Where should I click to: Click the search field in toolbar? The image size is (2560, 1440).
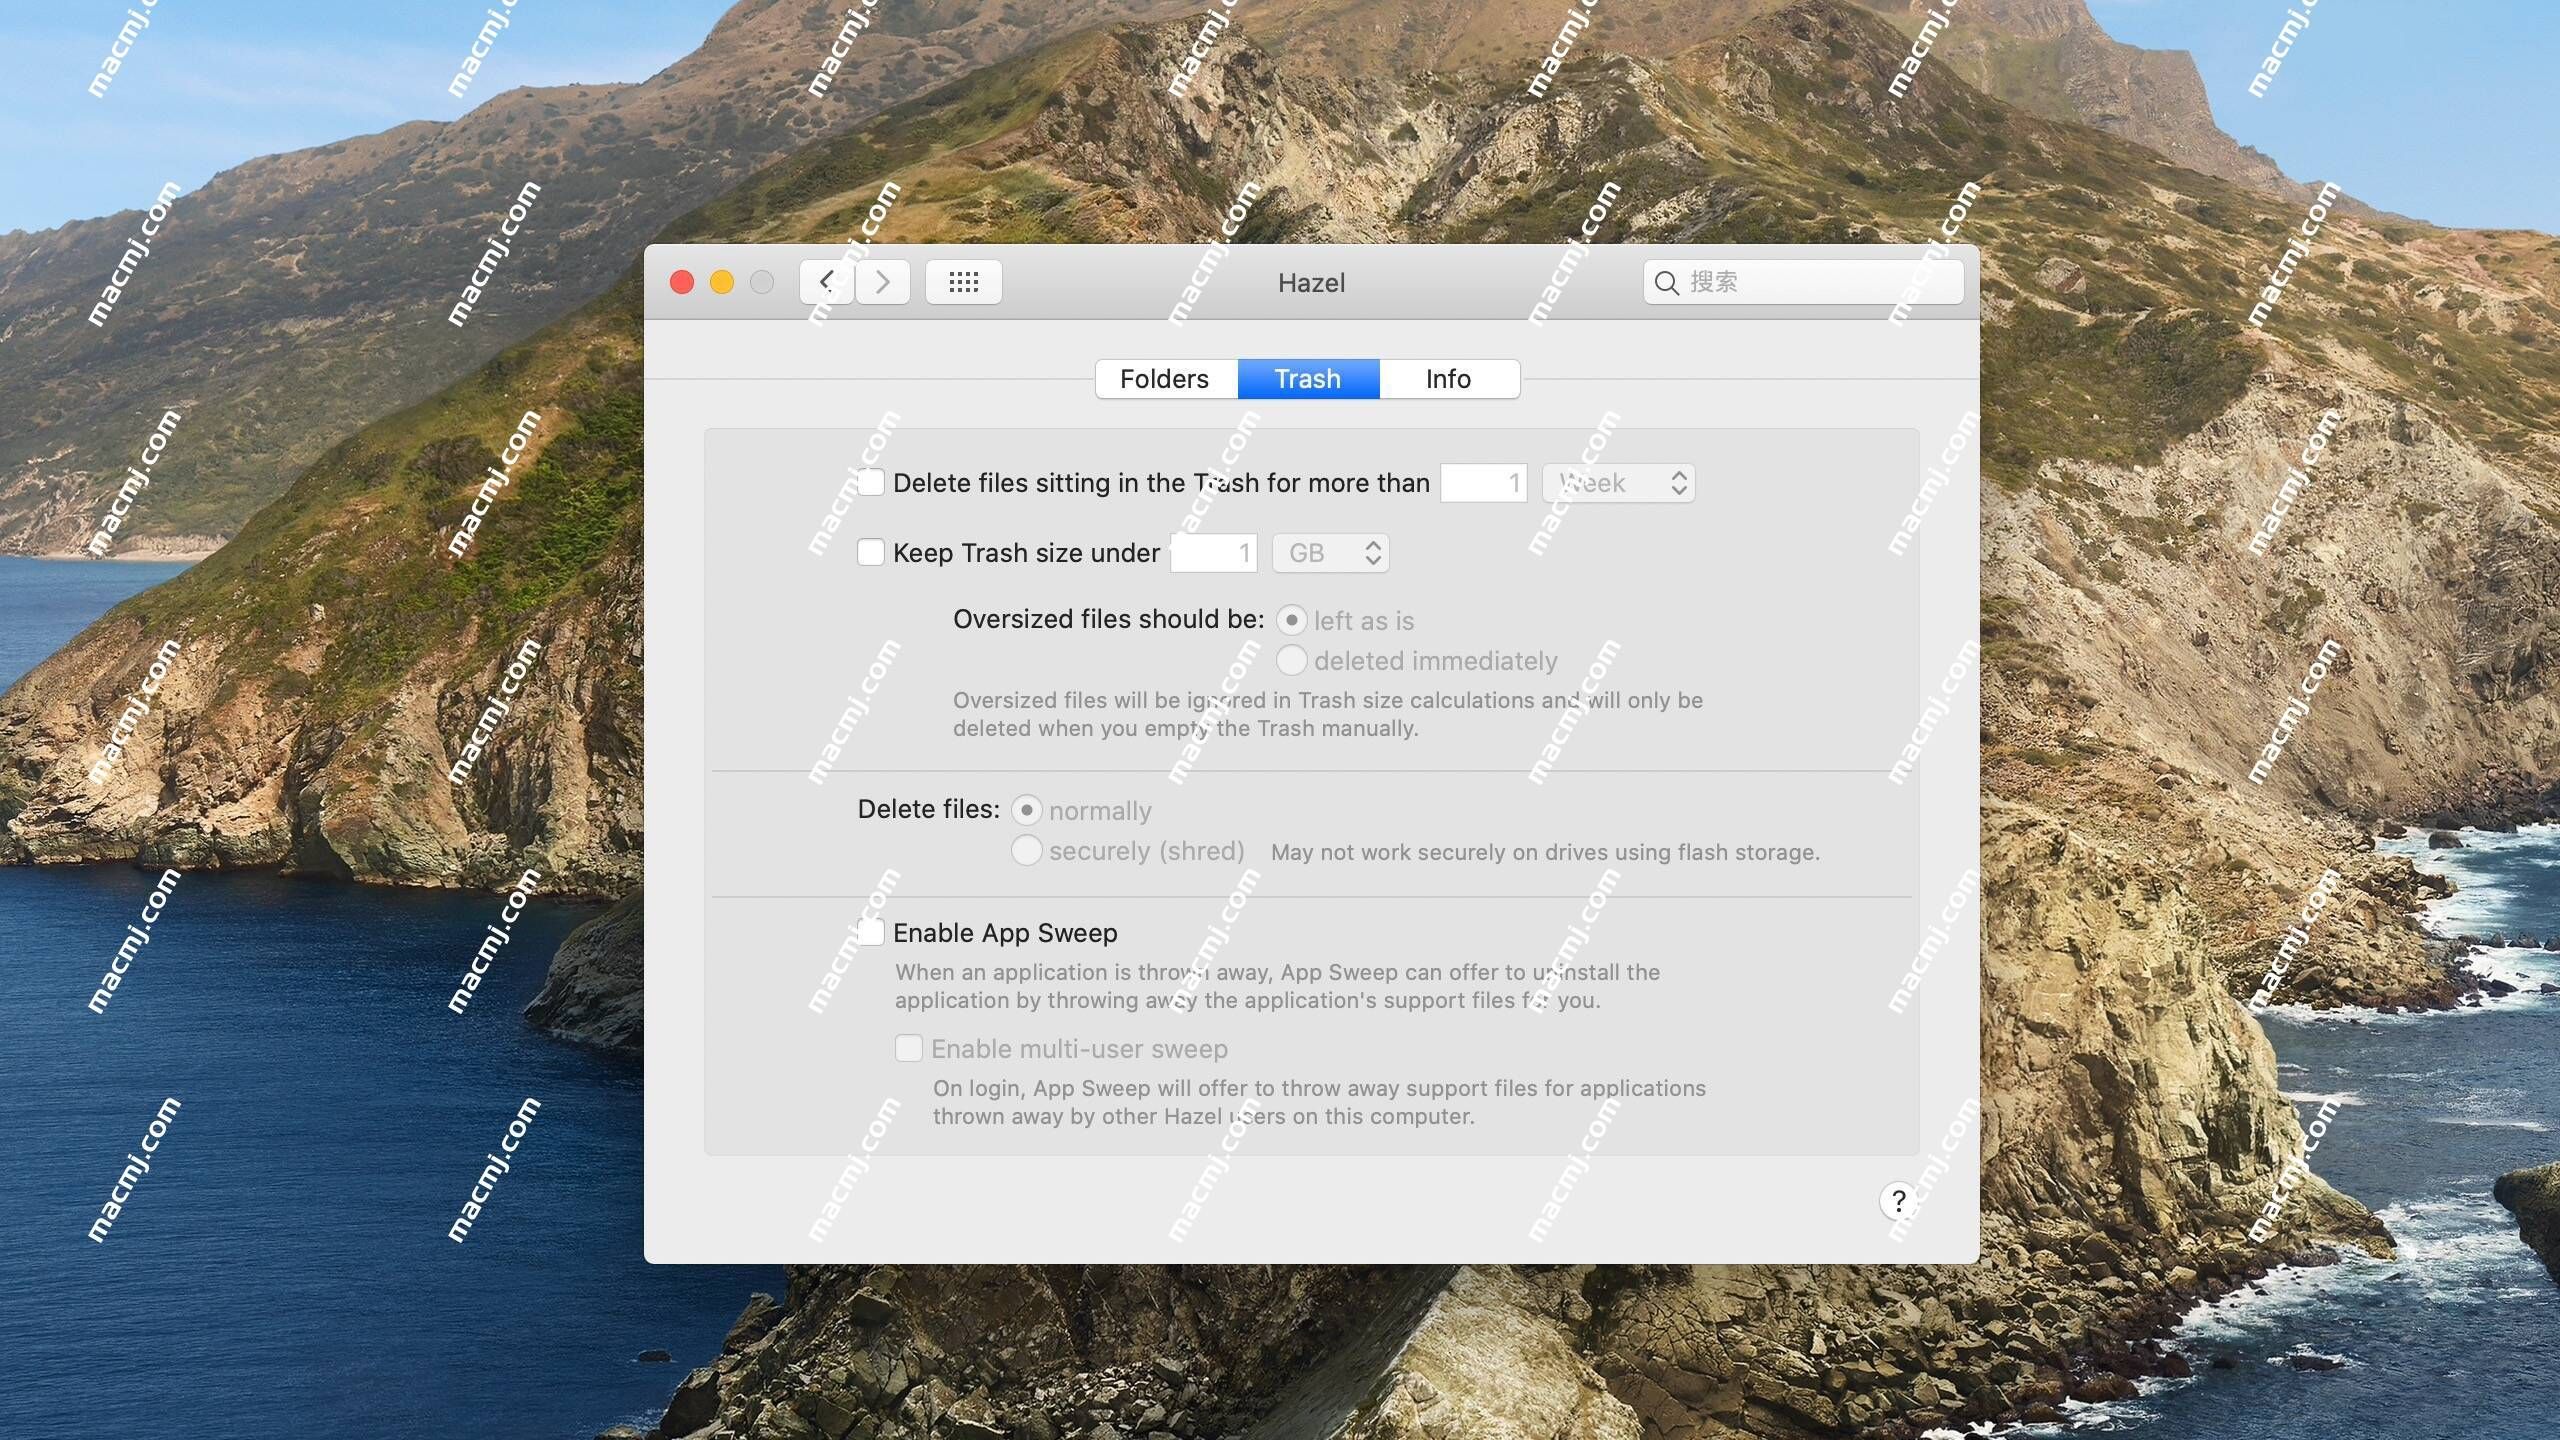tap(1804, 281)
